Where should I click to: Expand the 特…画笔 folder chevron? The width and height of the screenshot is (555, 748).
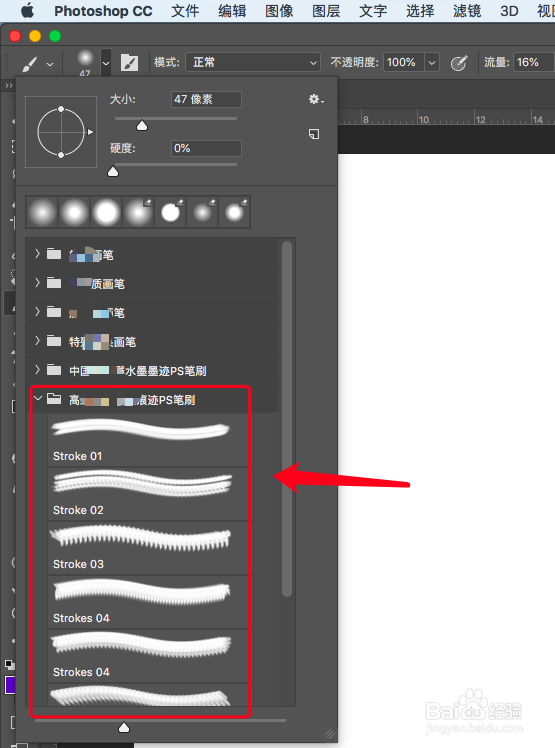[x=37, y=341]
